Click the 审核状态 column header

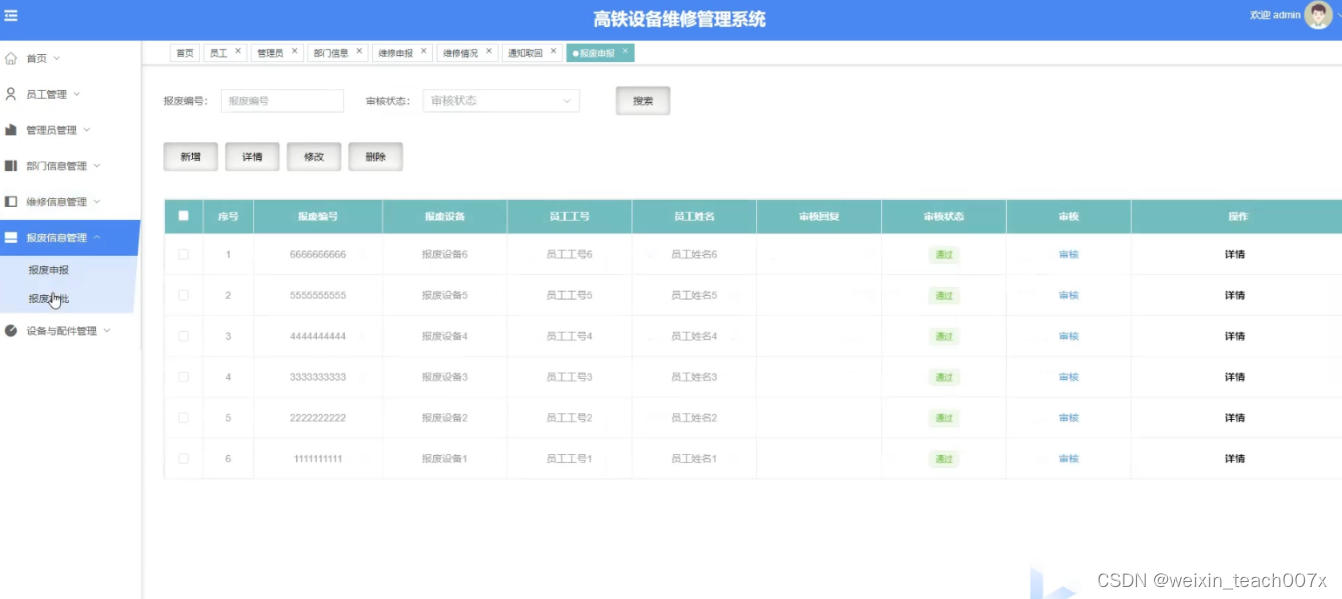(x=944, y=216)
